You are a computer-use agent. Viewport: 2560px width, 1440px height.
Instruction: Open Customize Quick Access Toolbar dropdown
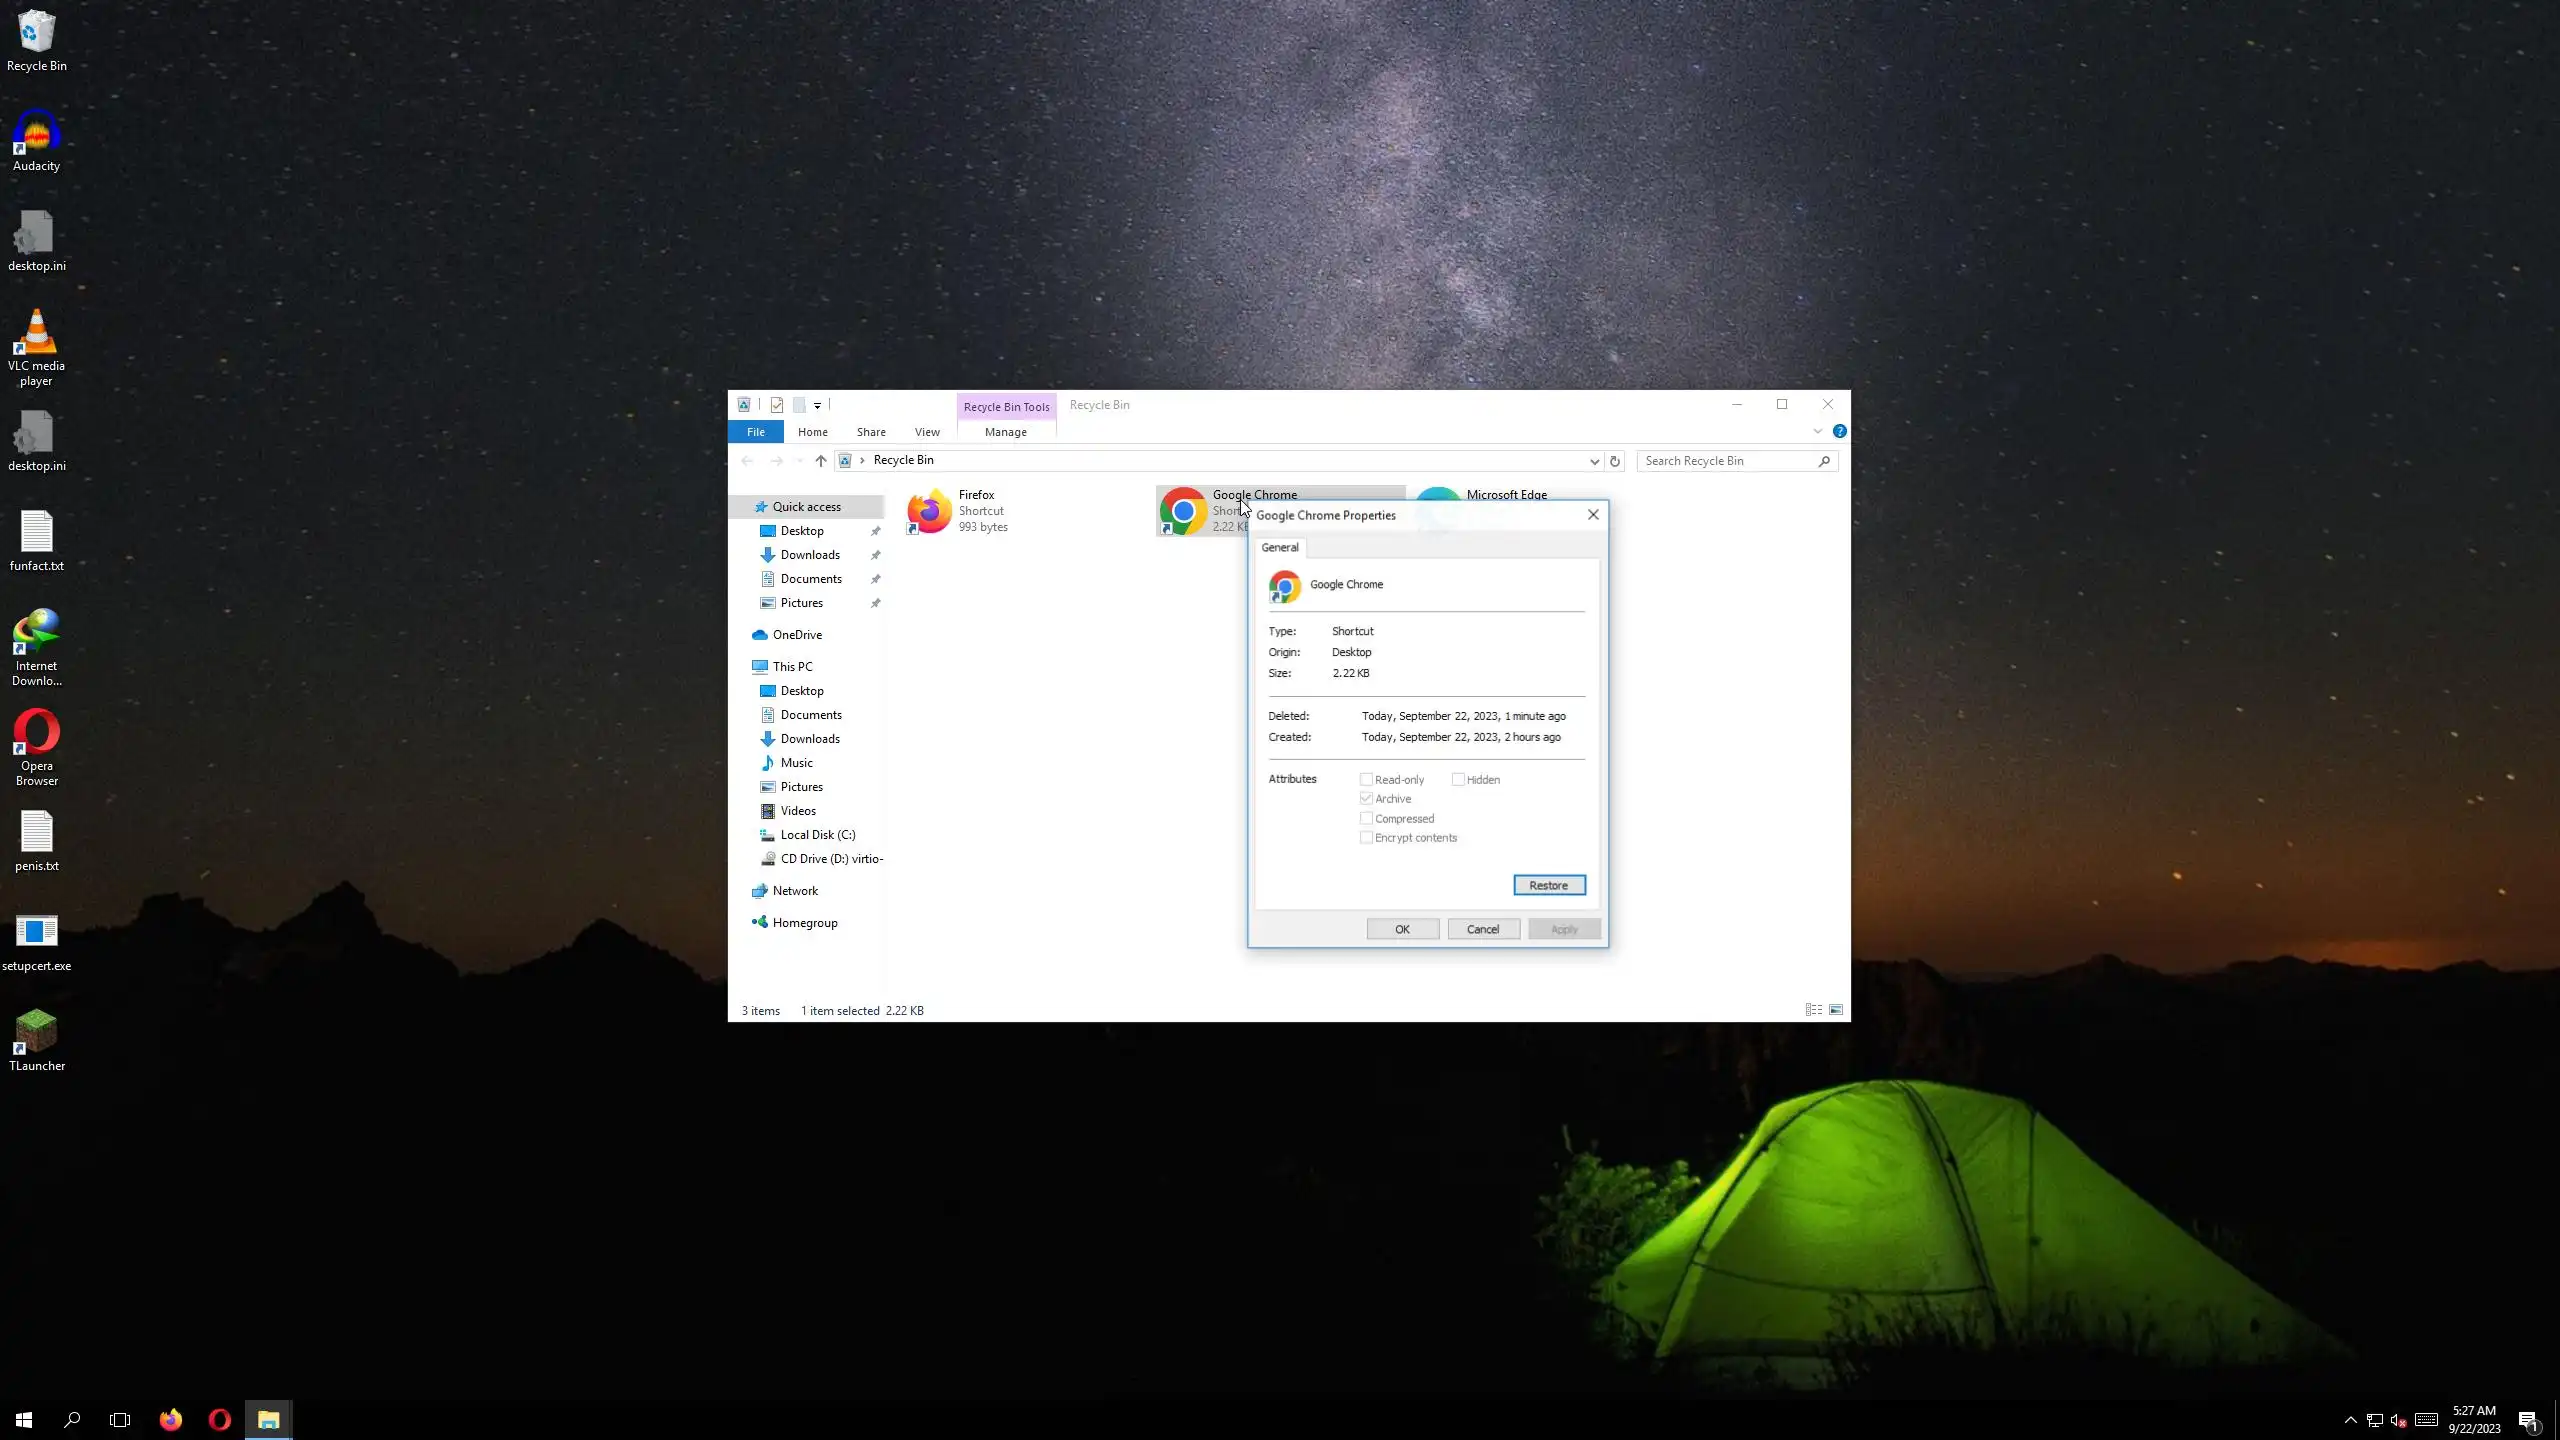pos(817,405)
